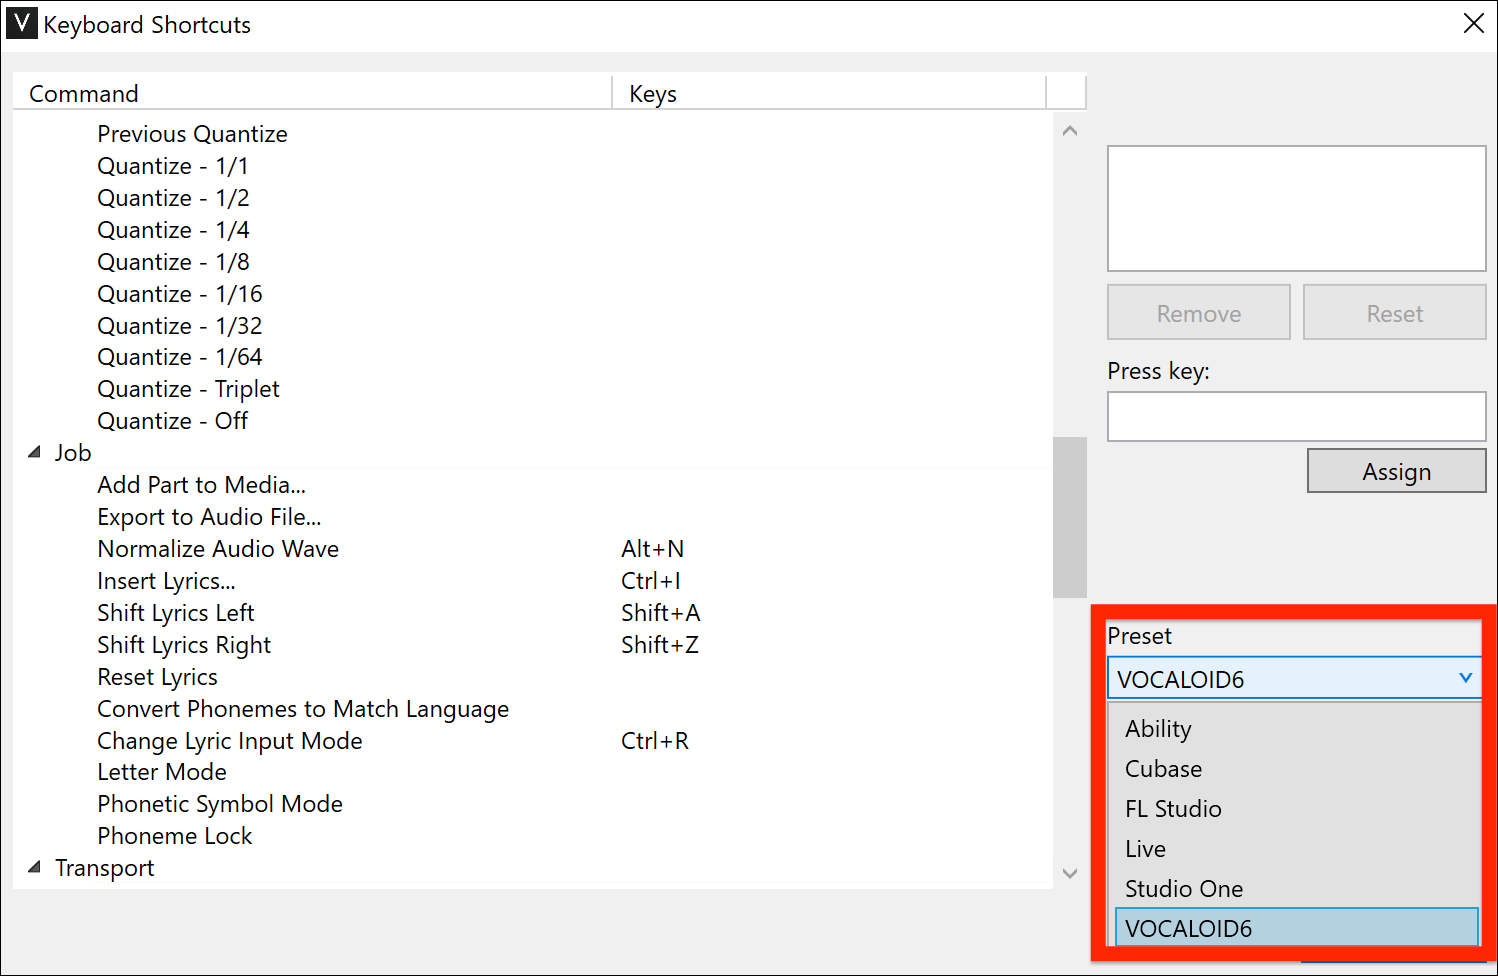
Task: Click the Reset button
Action: pos(1394,312)
